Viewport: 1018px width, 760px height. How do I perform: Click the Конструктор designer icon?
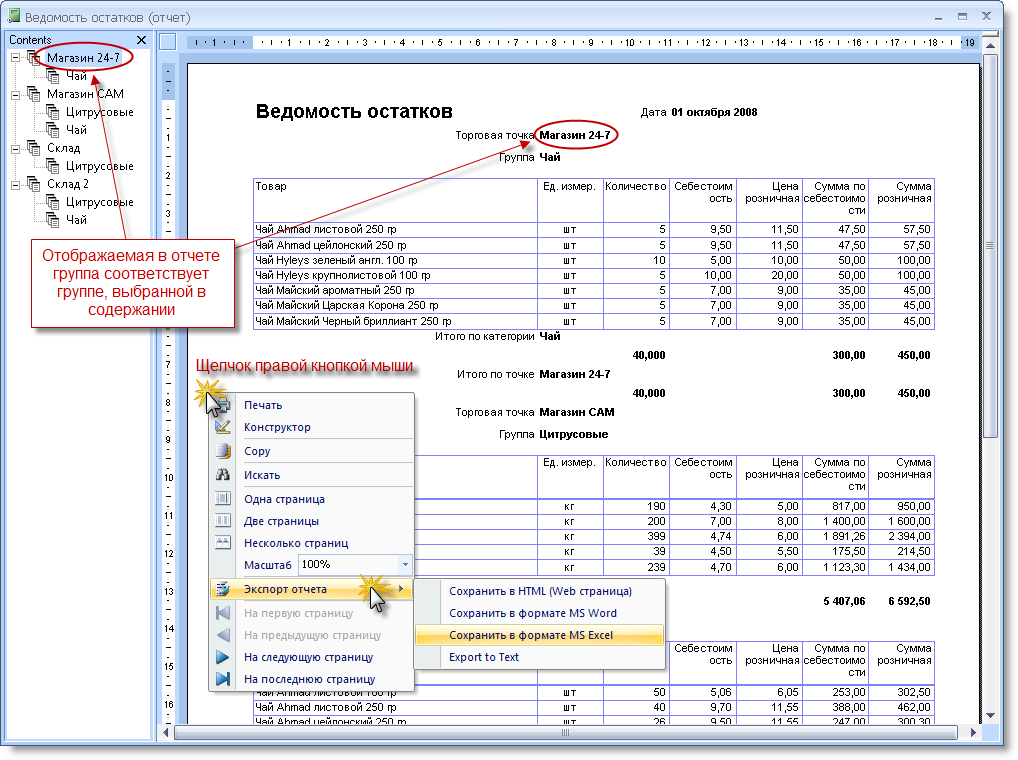(x=223, y=426)
